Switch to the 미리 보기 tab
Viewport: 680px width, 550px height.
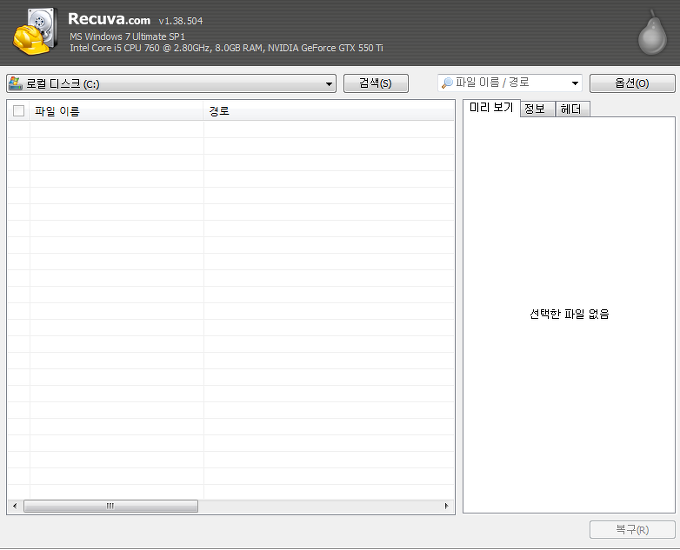[491, 108]
